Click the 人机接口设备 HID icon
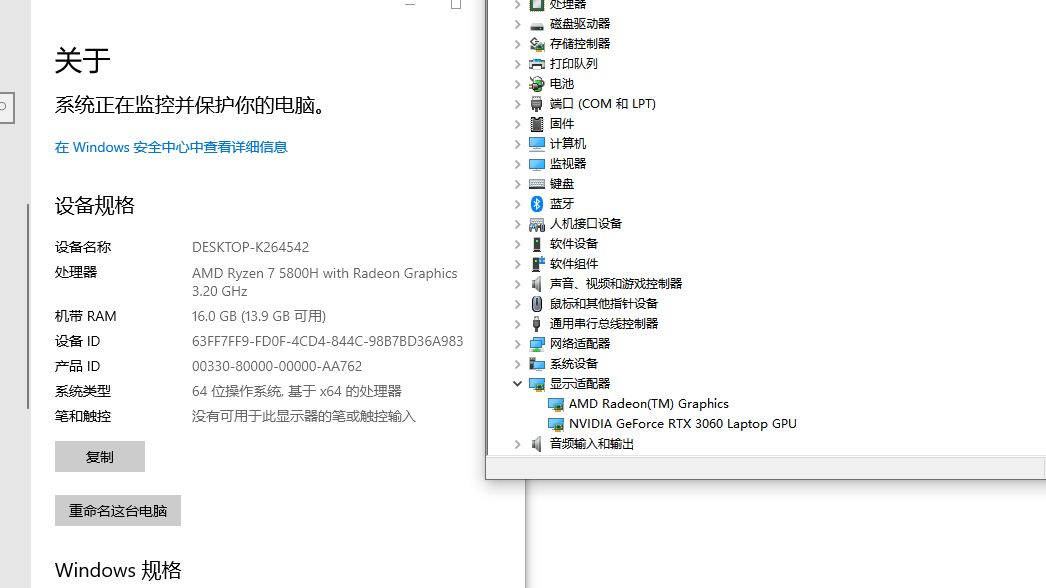Screen dimensions: 1046x588 point(536,224)
